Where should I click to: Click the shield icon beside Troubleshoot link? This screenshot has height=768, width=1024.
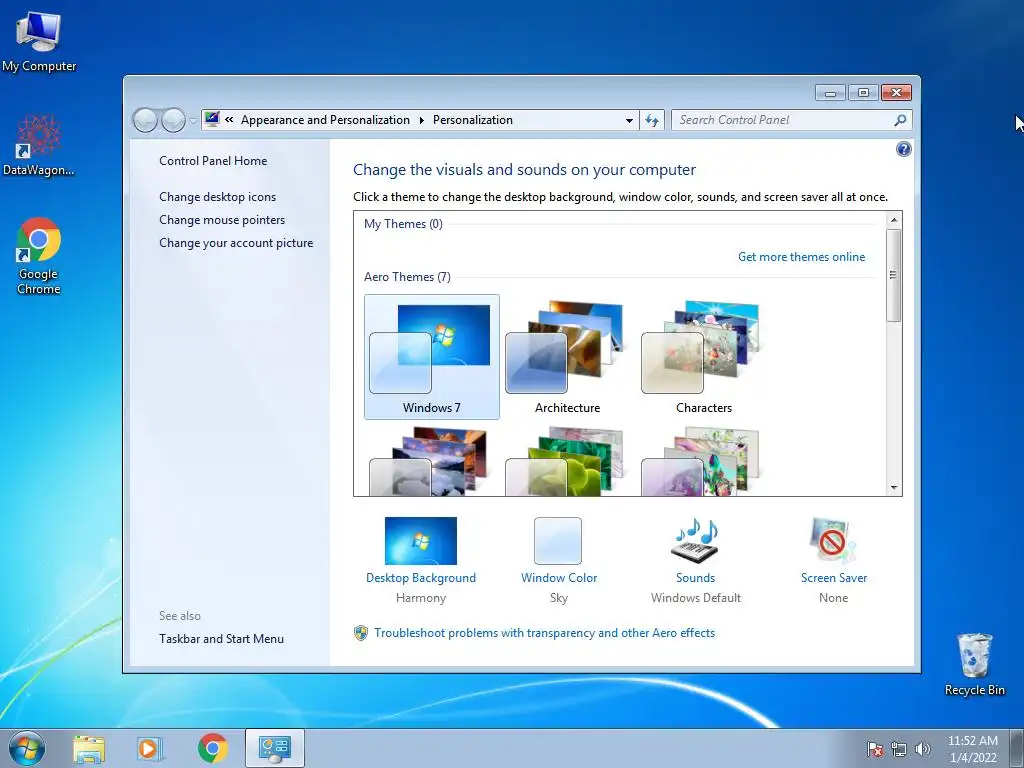[360, 633]
